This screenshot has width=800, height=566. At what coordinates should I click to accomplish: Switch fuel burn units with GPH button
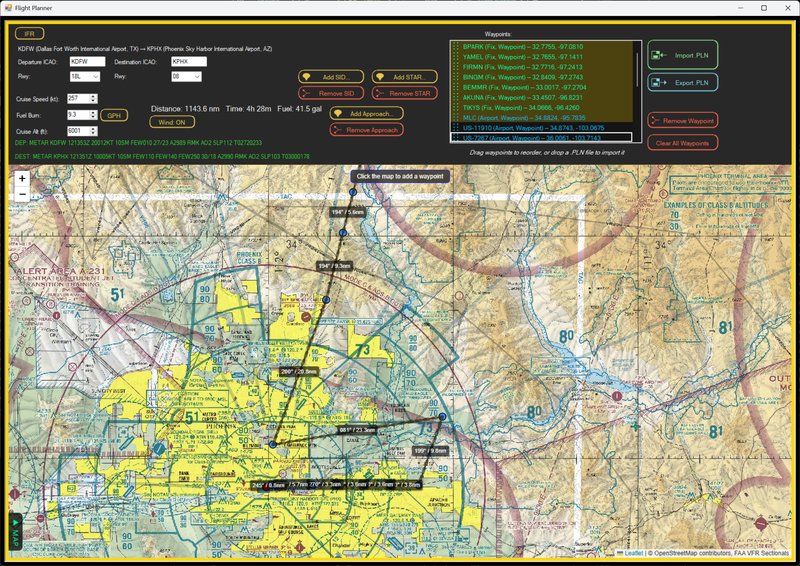pos(114,115)
